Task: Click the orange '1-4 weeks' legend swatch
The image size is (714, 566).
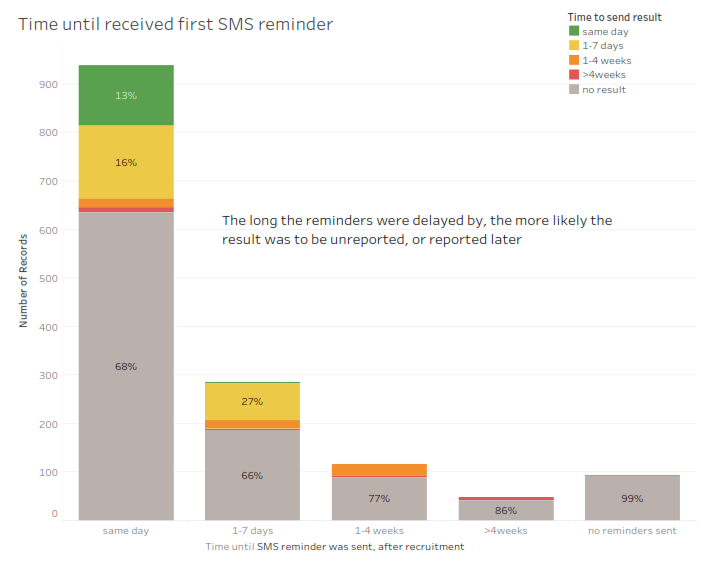Action: point(574,61)
